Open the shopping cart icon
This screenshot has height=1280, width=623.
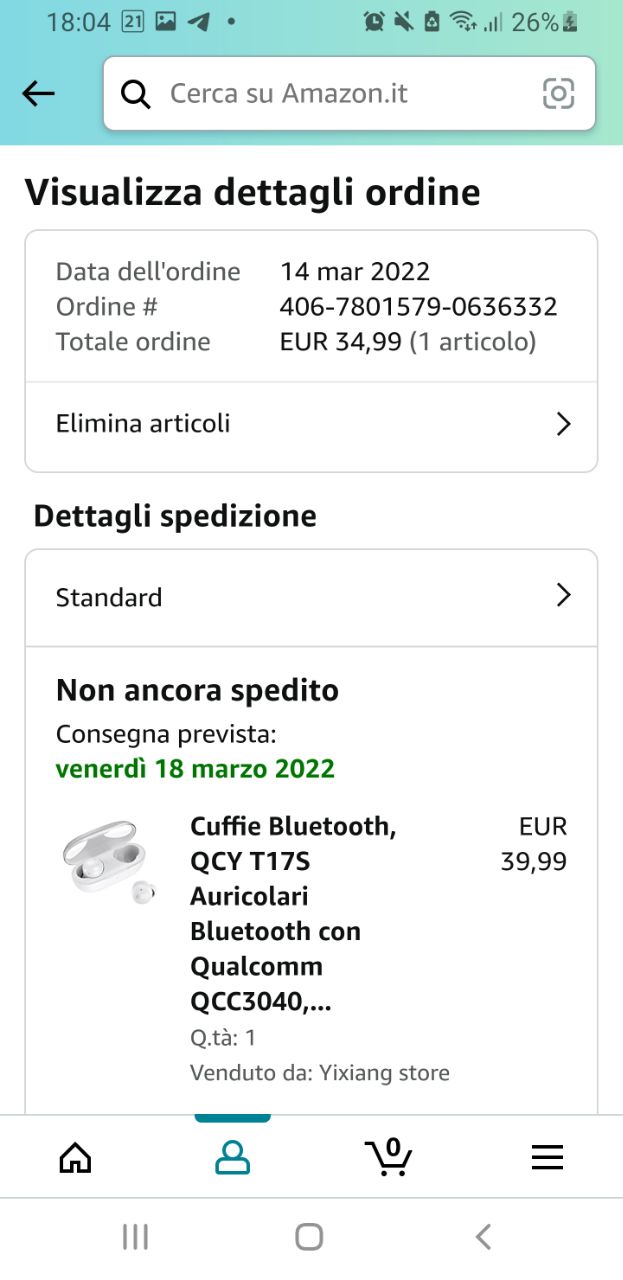[x=388, y=1156]
